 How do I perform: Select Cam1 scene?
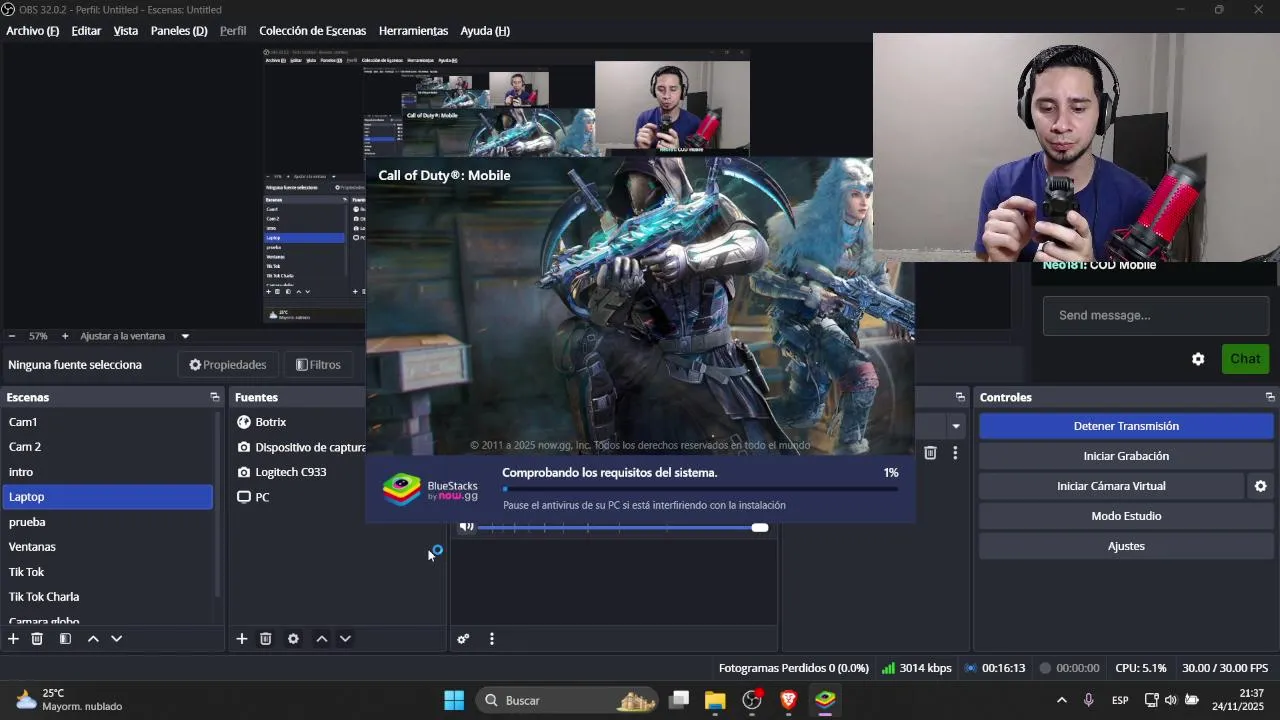[108, 422]
